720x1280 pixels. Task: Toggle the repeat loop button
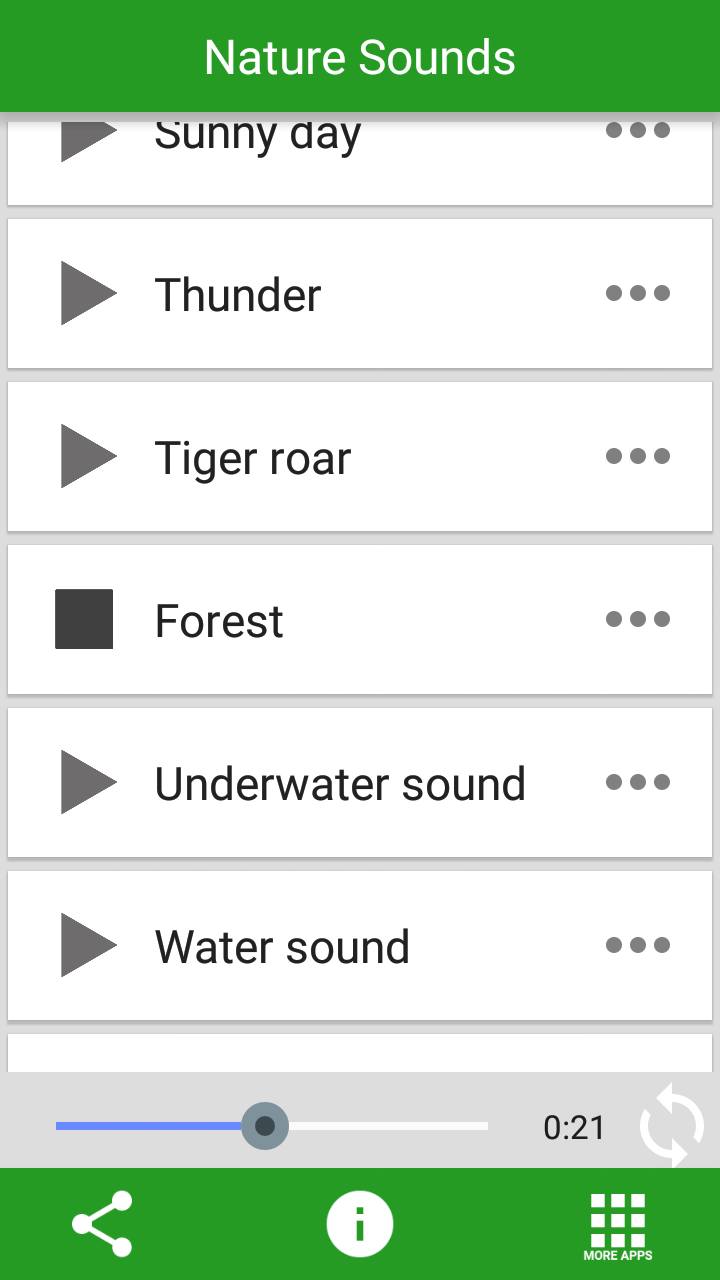672,1127
